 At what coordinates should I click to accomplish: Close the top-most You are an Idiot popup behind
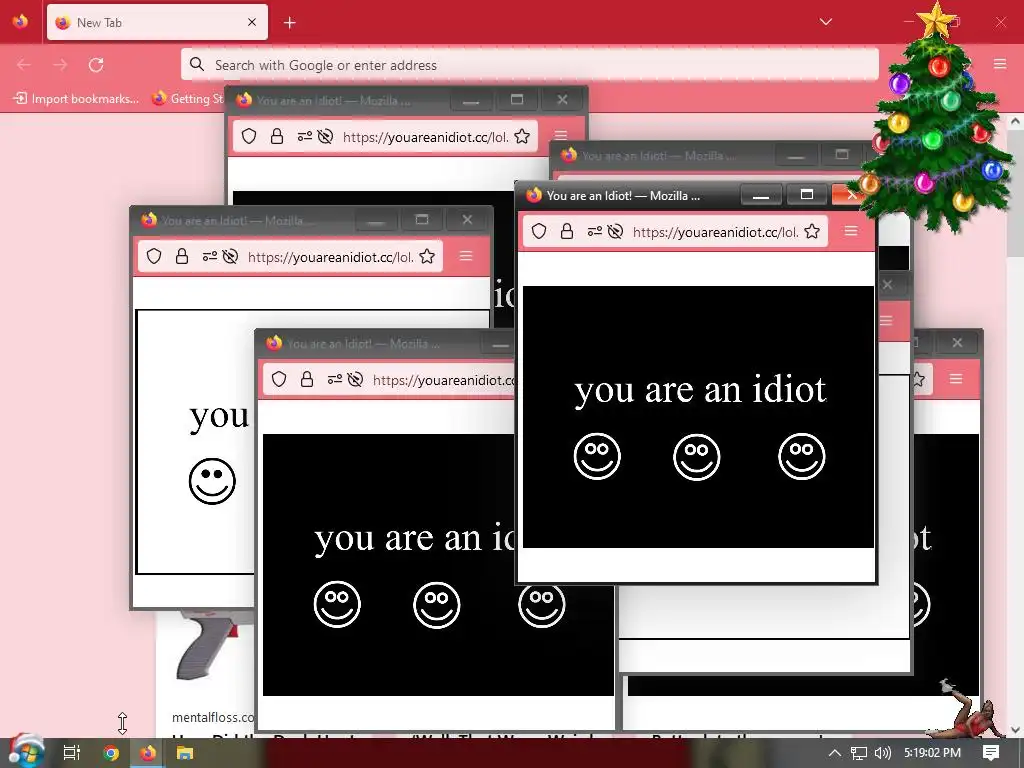click(x=562, y=99)
